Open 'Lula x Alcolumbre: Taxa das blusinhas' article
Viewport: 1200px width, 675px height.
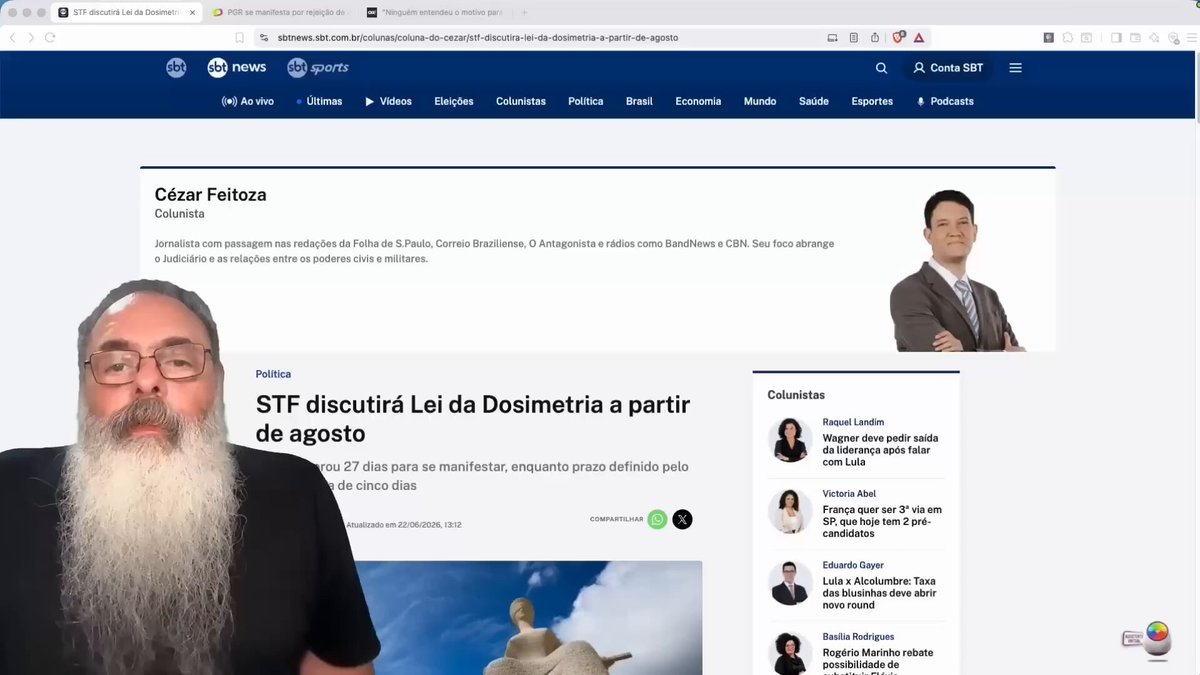[x=879, y=593]
